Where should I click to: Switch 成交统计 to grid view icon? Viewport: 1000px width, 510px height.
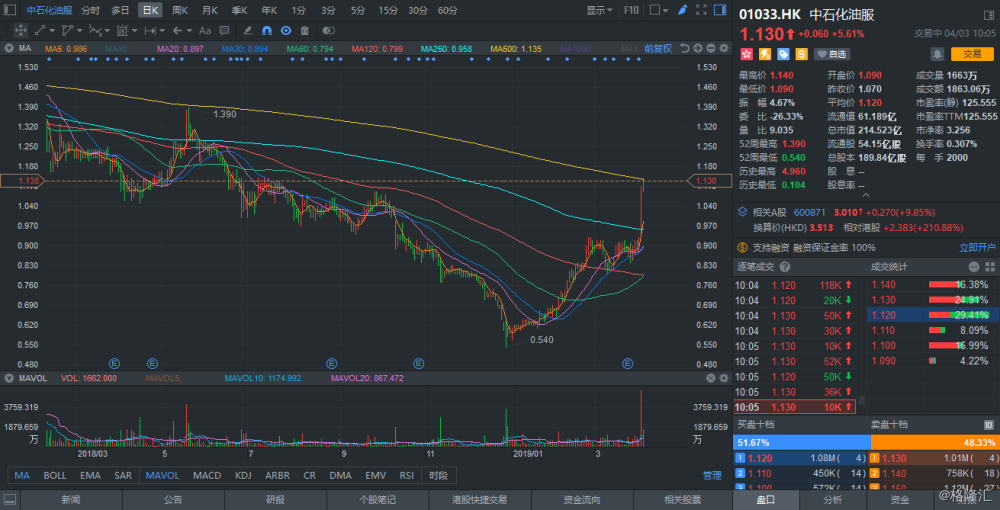[990, 267]
